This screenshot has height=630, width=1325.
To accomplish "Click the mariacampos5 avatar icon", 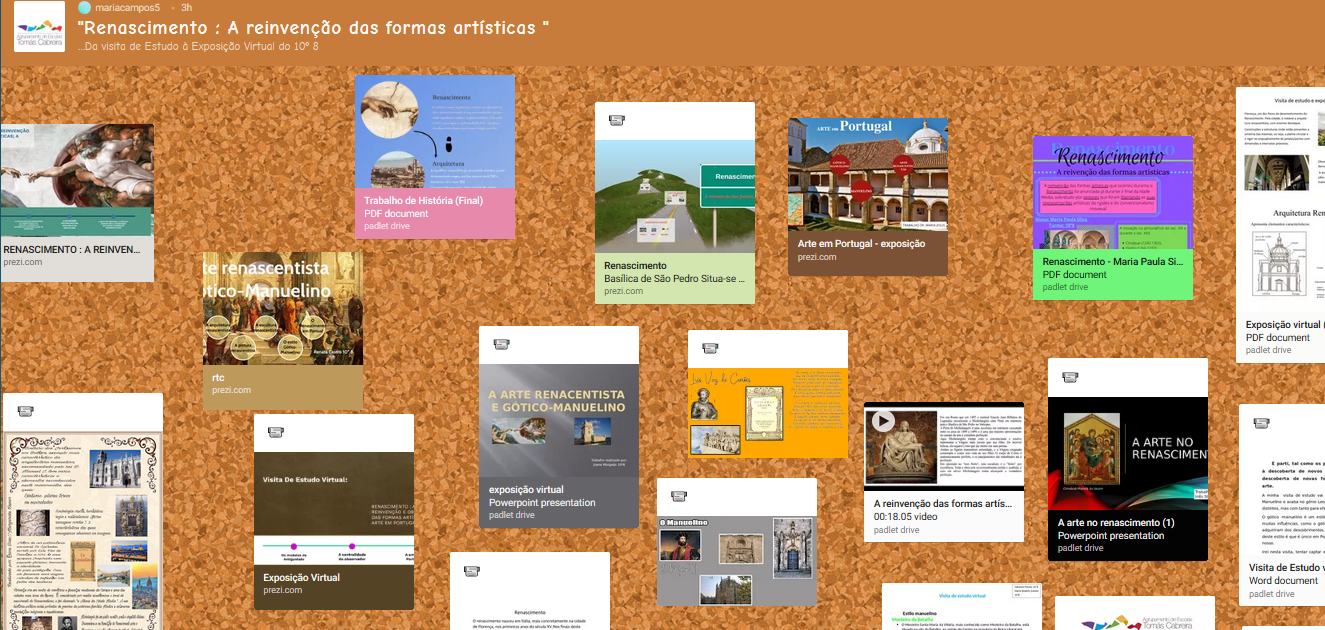I will point(84,8).
